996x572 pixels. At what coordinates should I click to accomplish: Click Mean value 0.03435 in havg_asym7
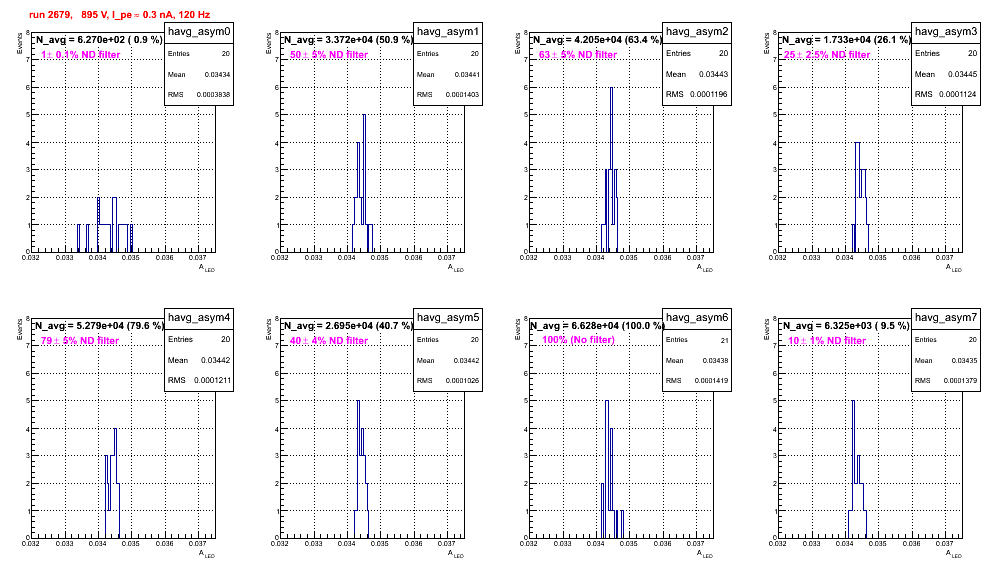[x=964, y=360]
